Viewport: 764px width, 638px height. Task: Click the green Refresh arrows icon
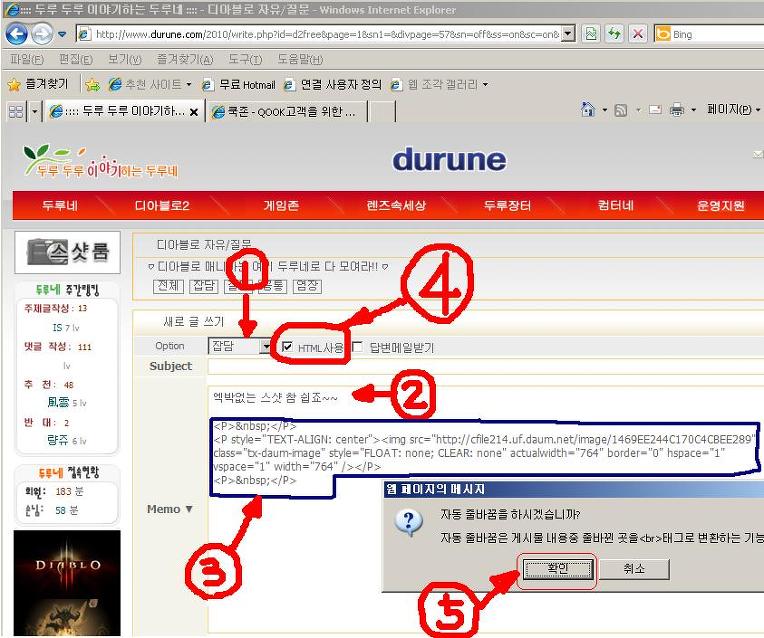point(614,34)
